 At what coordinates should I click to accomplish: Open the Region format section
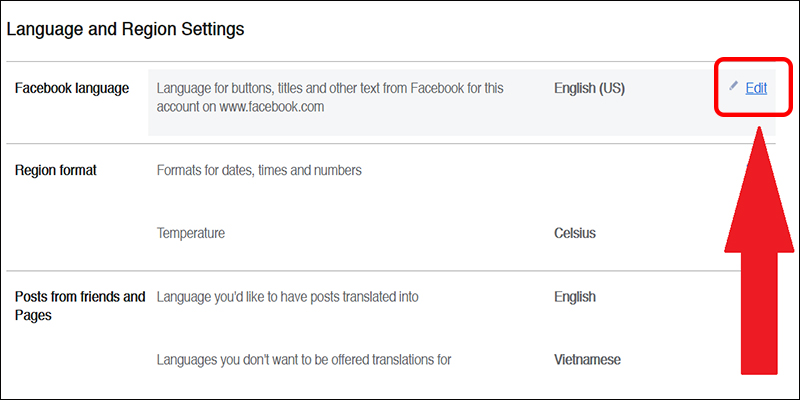pyautogui.click(x=56, y=170)
